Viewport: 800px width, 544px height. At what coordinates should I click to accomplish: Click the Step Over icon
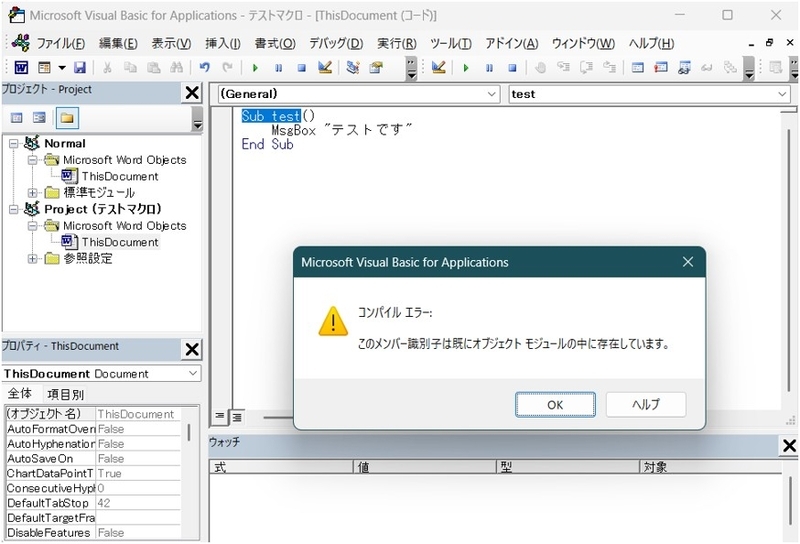tap(586, 67)
